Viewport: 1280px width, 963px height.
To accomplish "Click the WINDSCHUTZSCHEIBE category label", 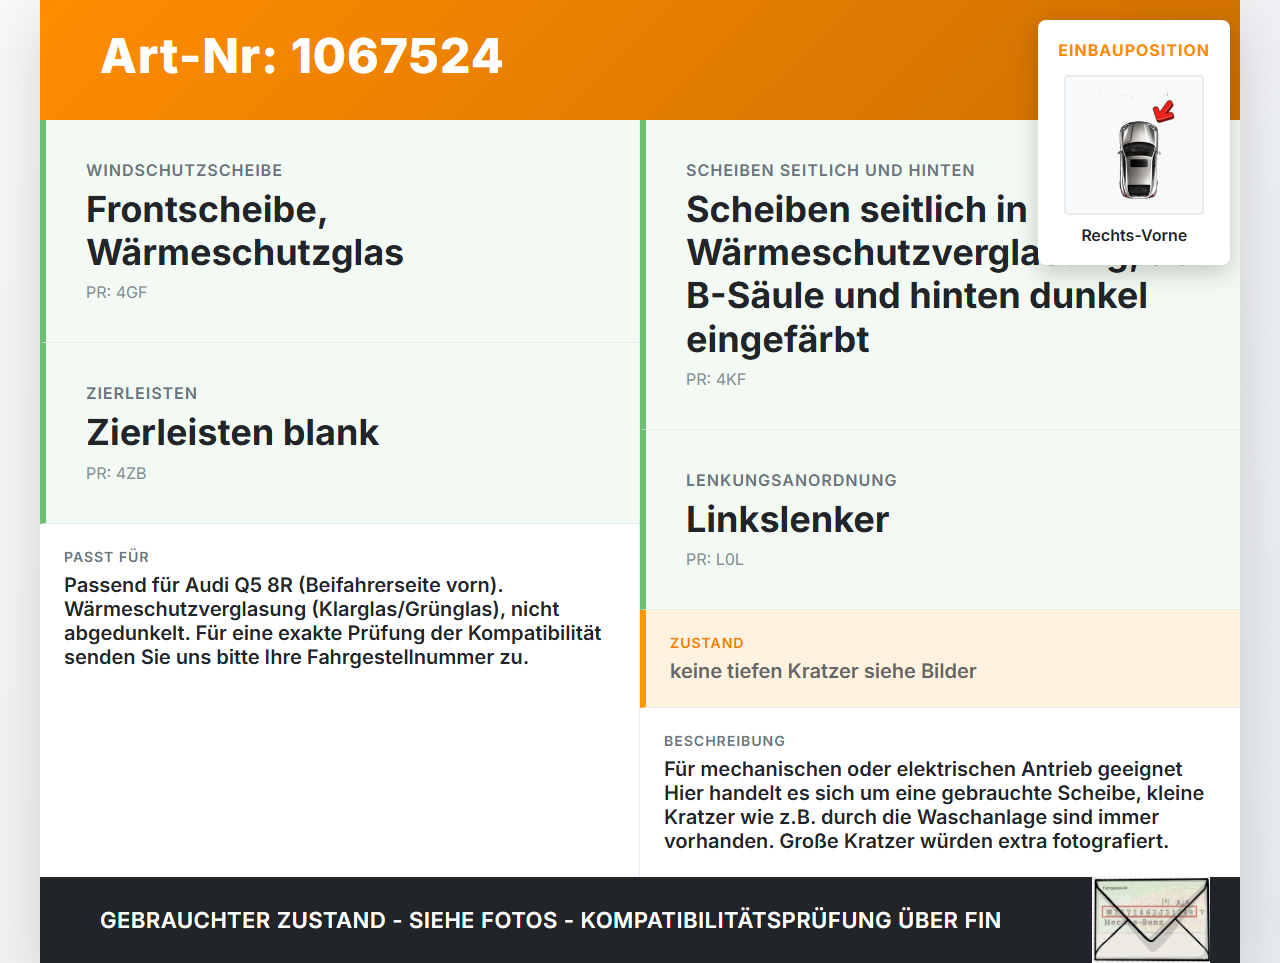I will click(x=184, y=170).
